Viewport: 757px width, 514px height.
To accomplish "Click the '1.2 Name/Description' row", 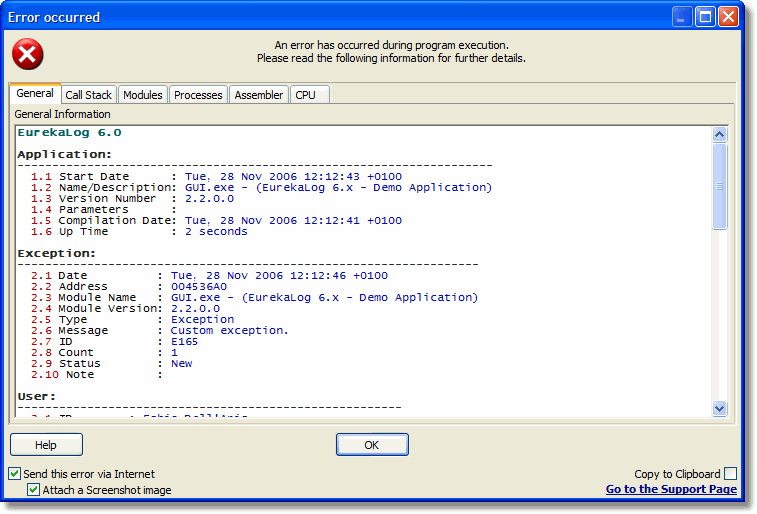I will coord(261,187).
